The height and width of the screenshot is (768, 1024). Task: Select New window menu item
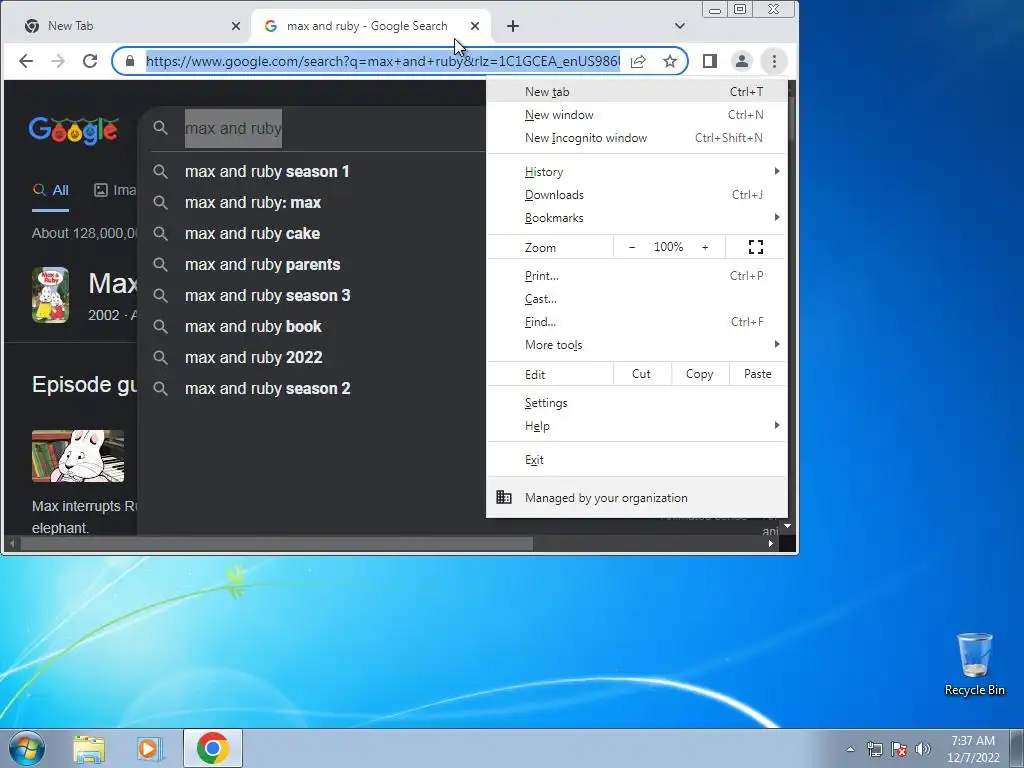tap(636, 115)
